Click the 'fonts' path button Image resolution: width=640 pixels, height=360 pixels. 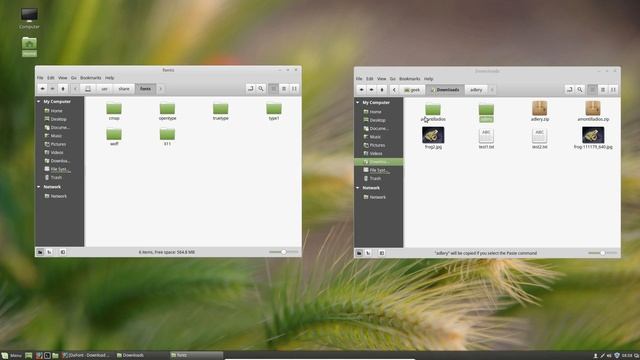click(145, 89)
